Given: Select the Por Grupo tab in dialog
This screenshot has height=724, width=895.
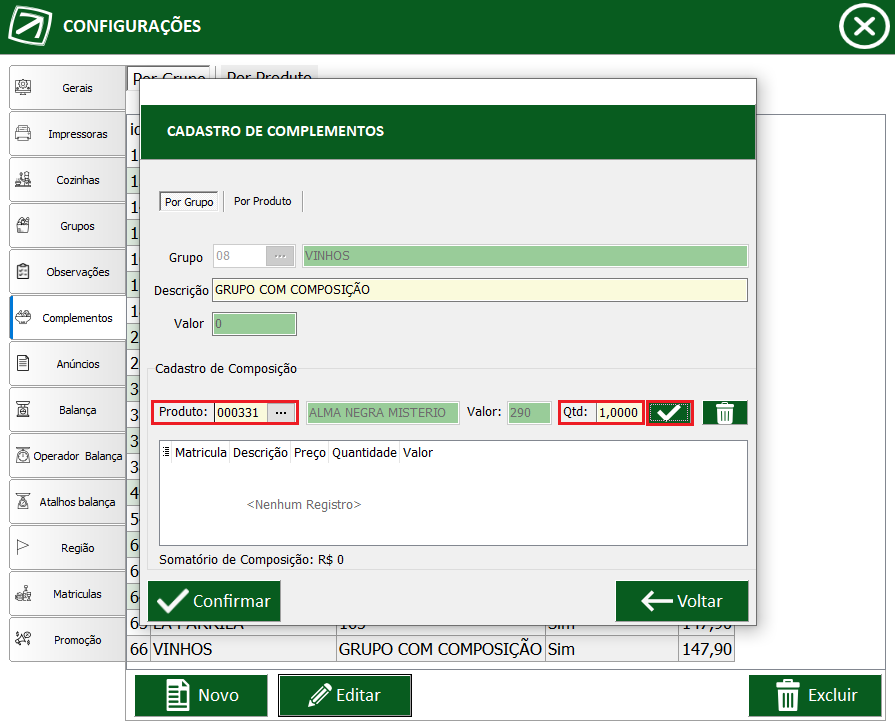Looking at the screenshot, I should [x=189, y=201].
